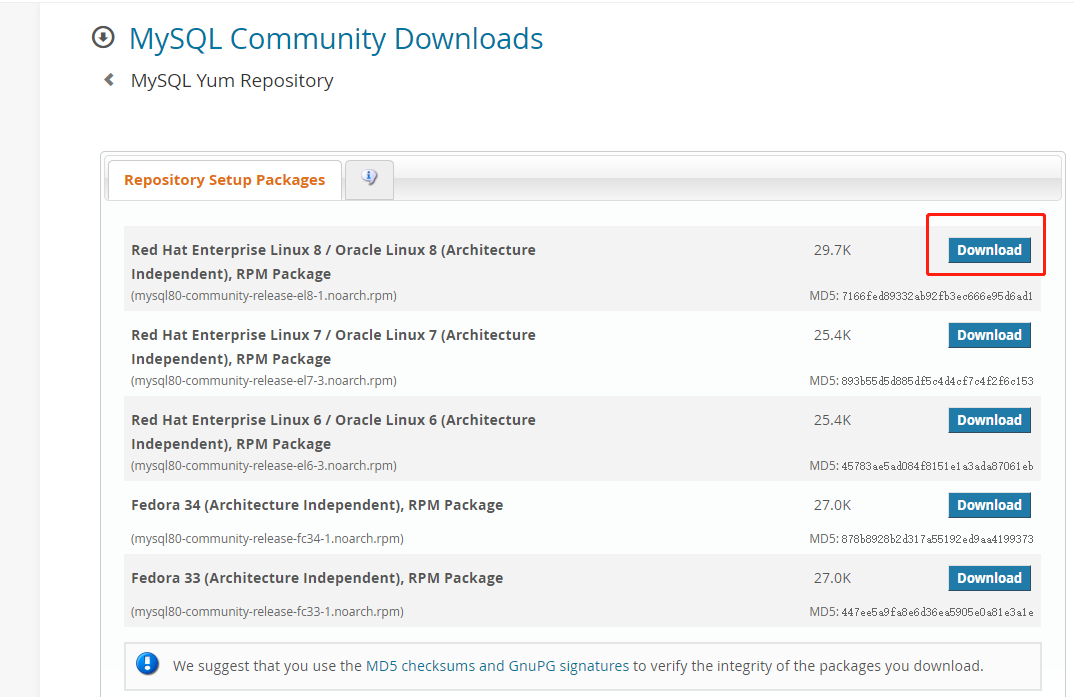Click the Red Hat Enterprise Linux 6 package name
The image size is (1074, 697).
click(x=334, y=431)
